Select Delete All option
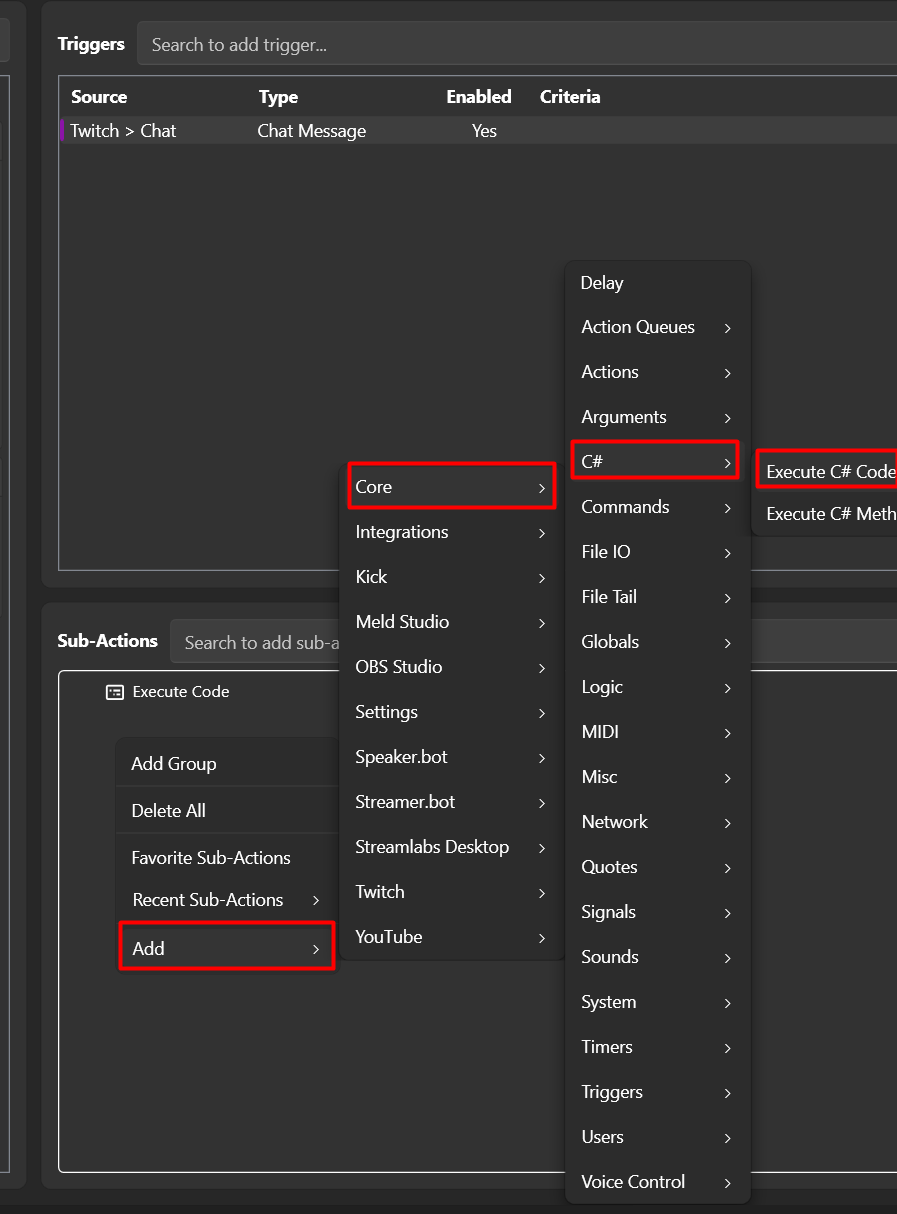The image size is (897, 1214). (x=227, y=811)
